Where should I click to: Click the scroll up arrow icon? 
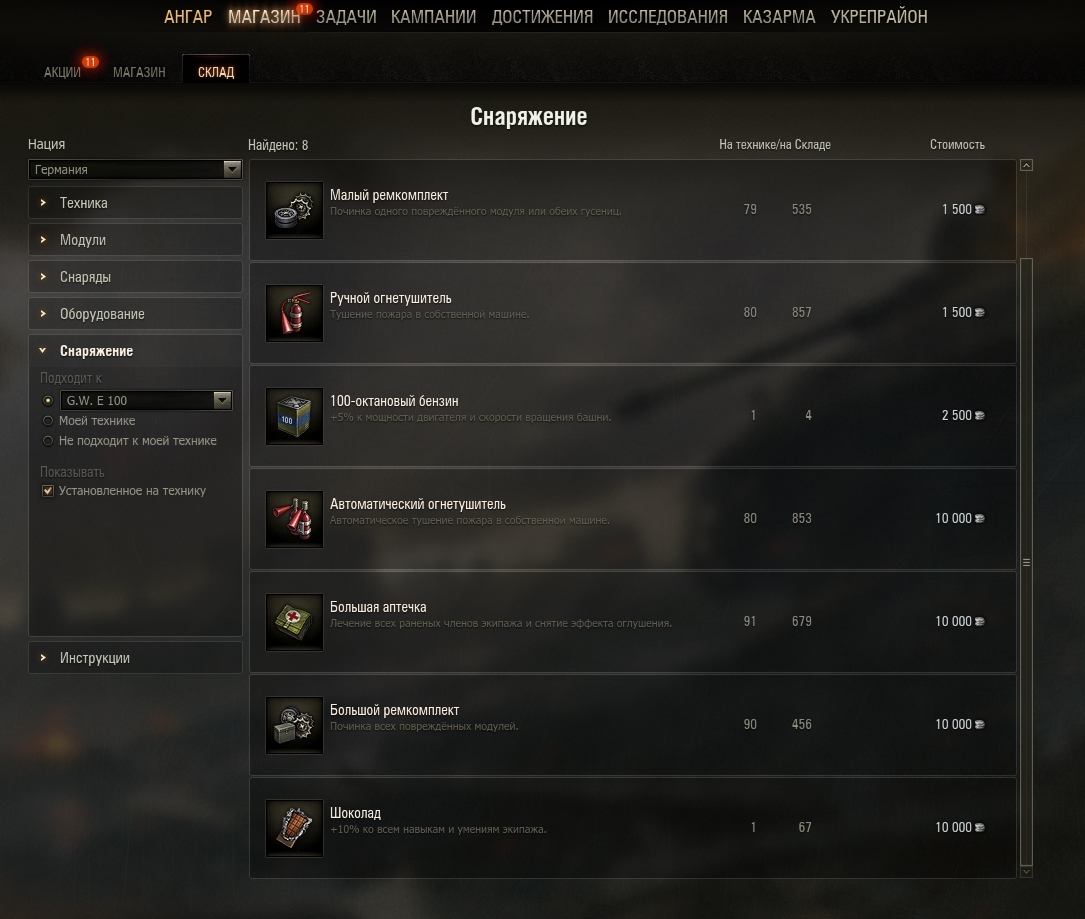click(1026, 165)
